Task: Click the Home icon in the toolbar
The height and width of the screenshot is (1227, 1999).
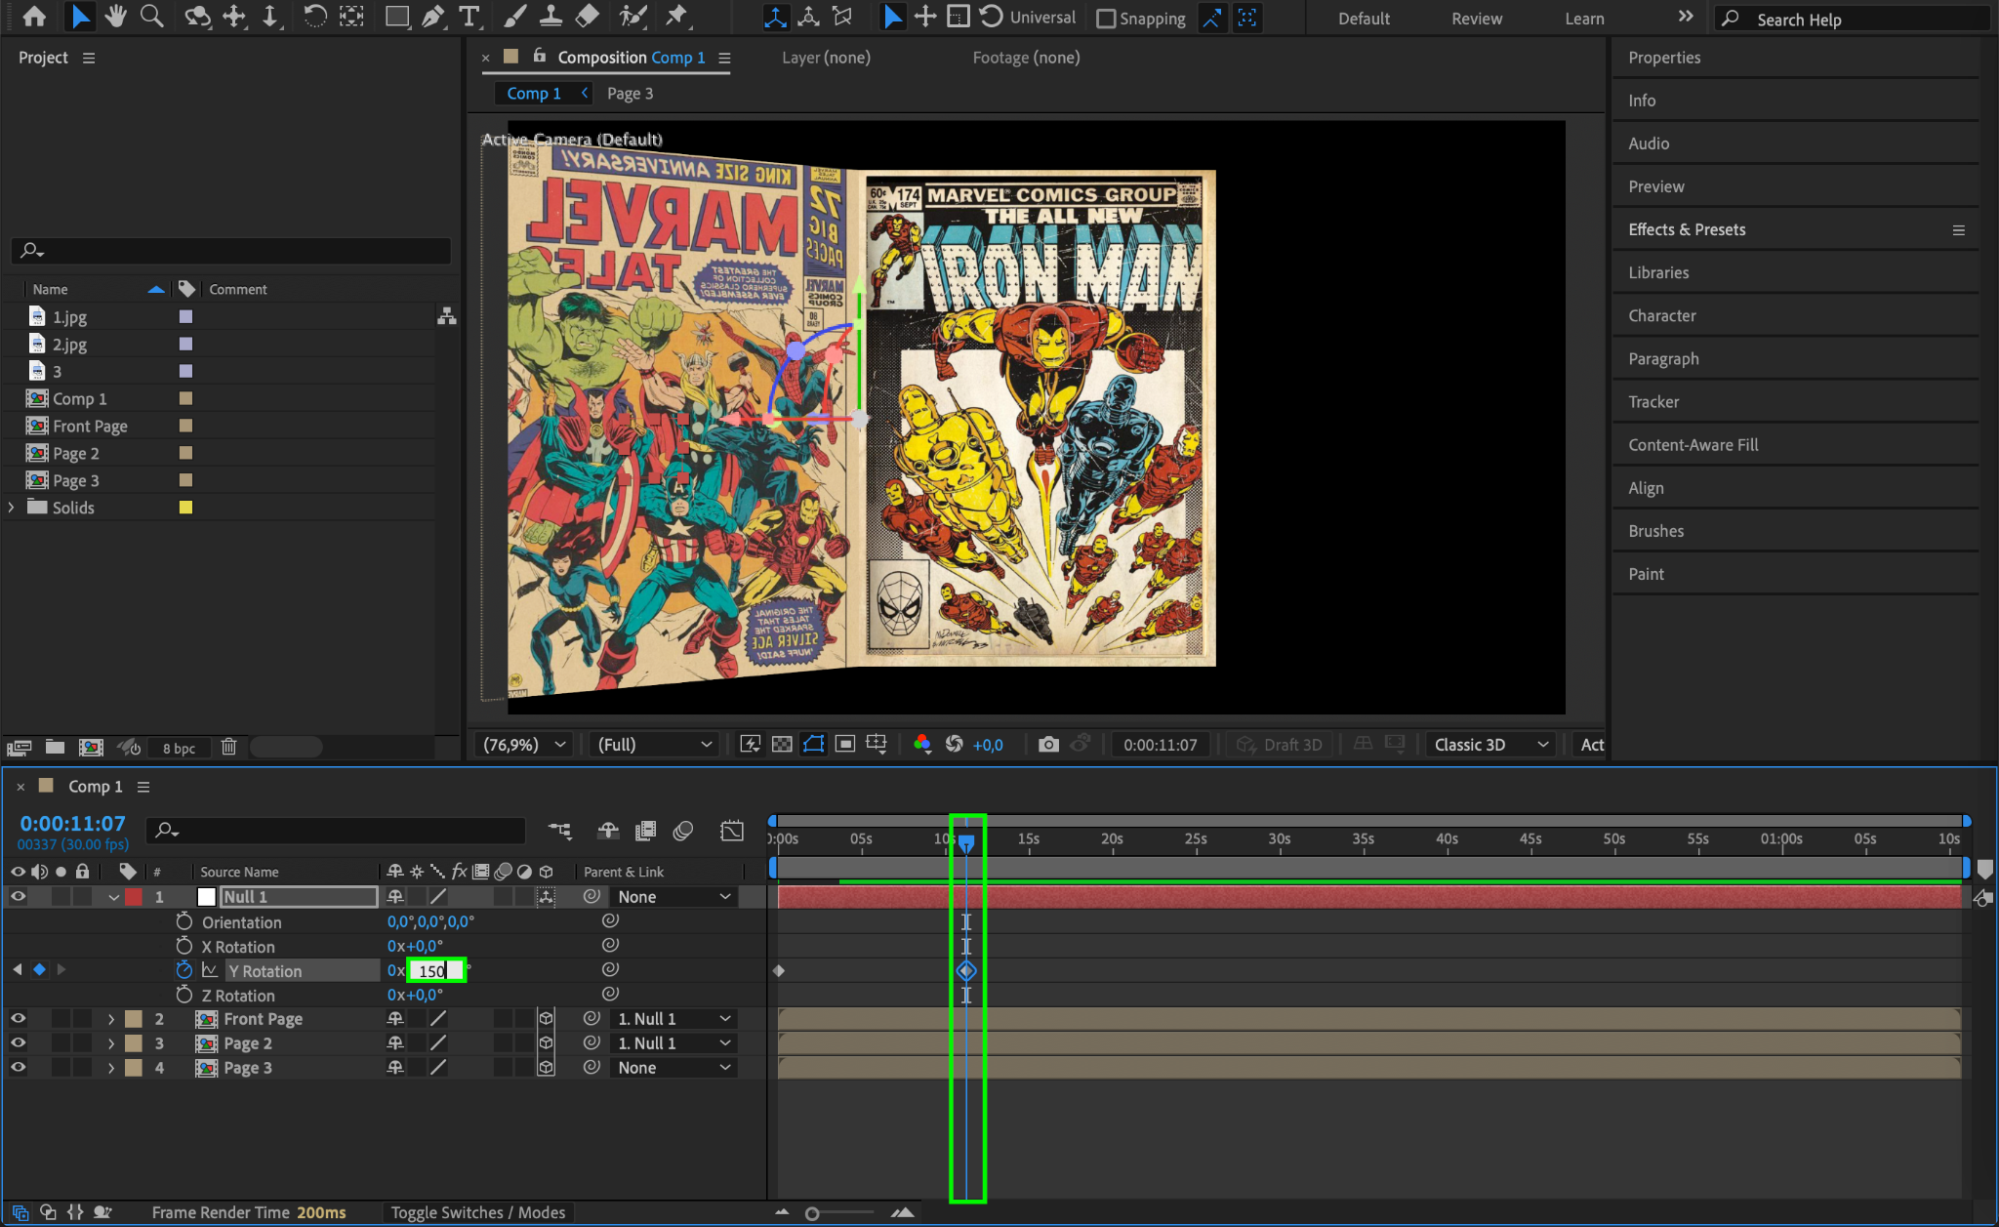Action: tap(34, 16)
